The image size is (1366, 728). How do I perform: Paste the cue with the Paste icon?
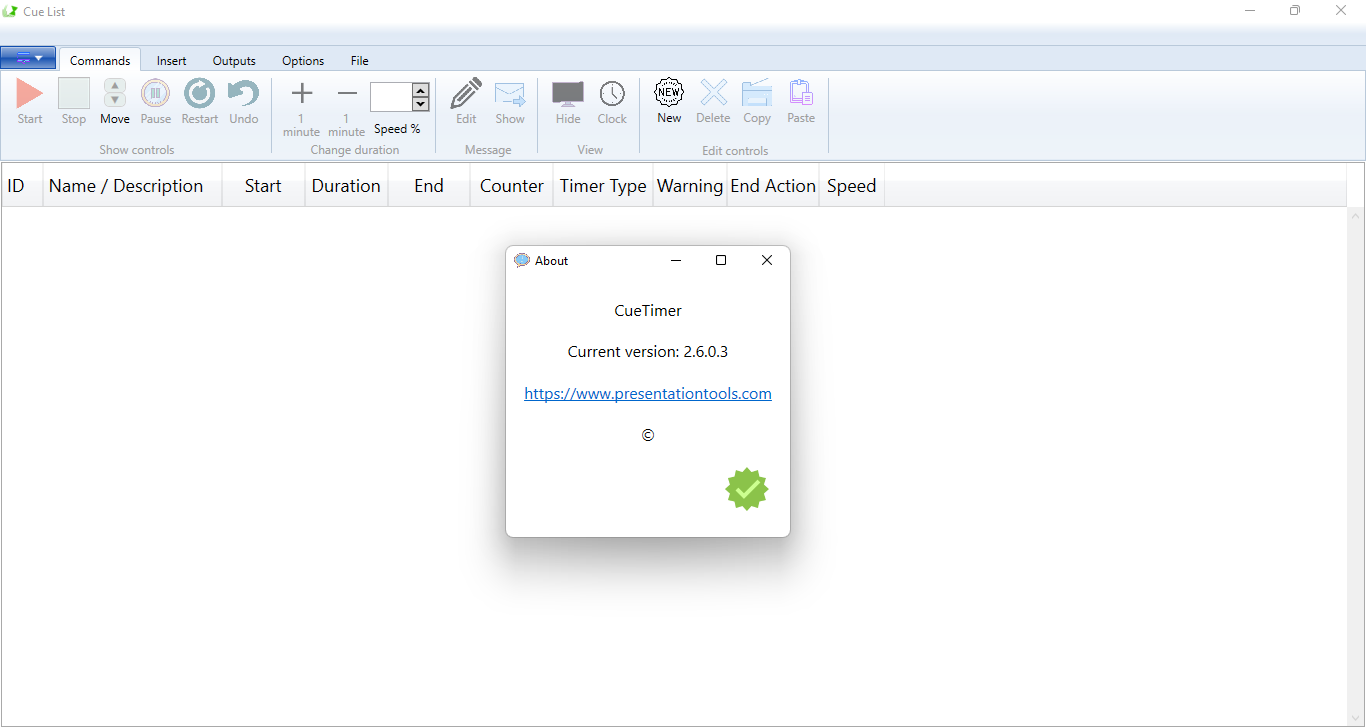[801, 93]
